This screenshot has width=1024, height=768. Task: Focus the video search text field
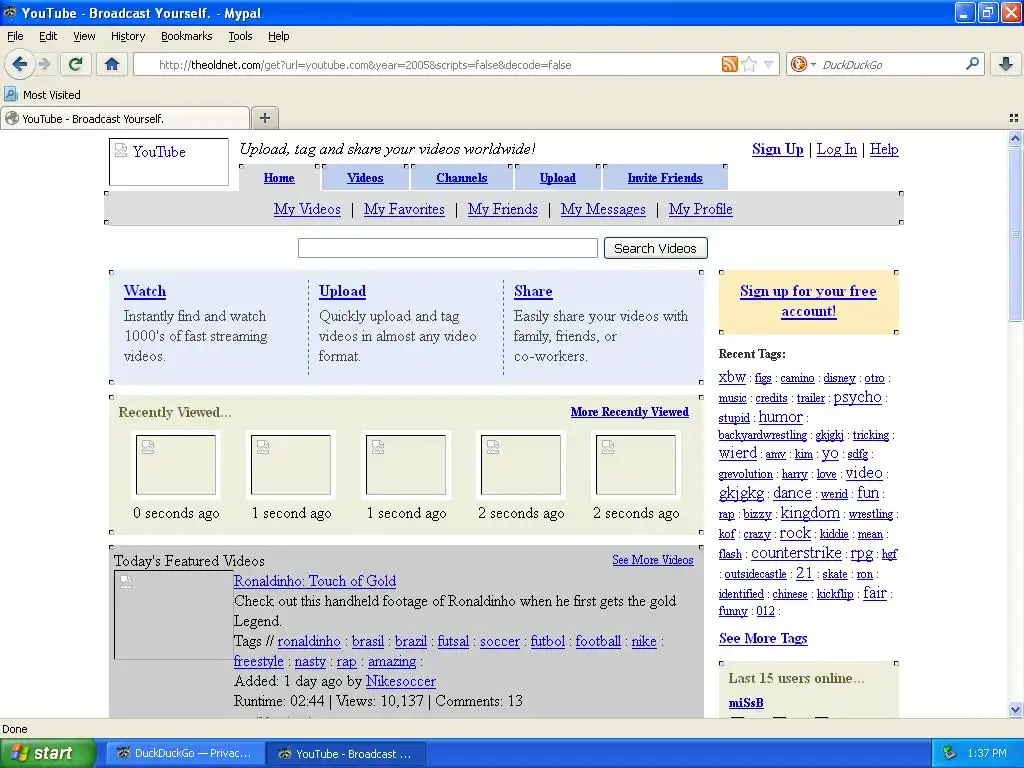448,248
